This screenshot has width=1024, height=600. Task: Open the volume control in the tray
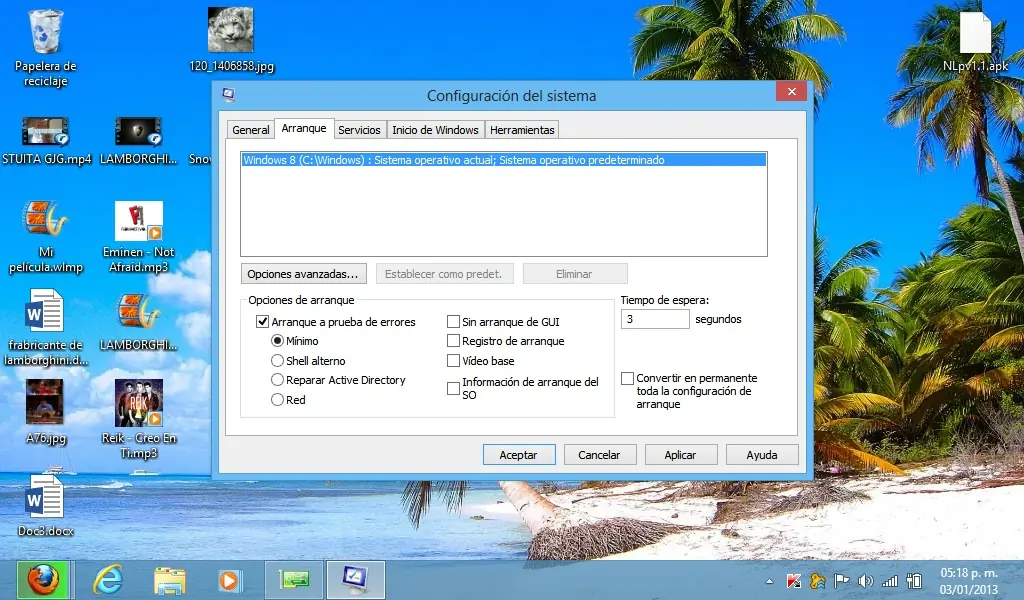tap(865, 581)
